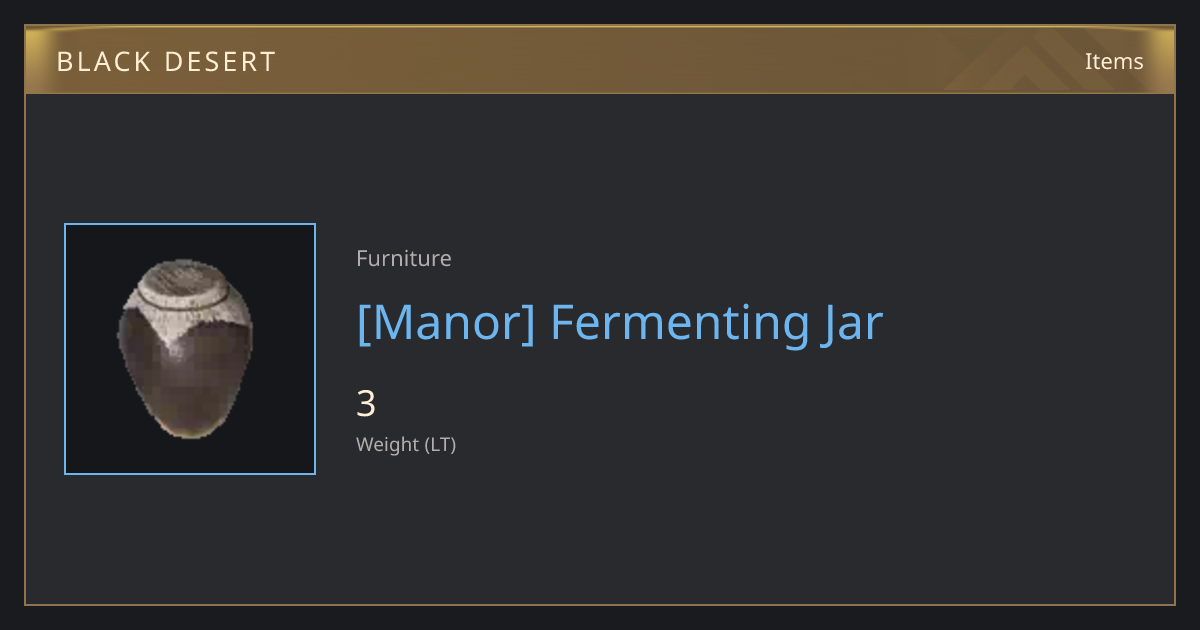This screenshot has width=1200, height=630.
Task: Open the [Manor] Fermenting Jar title link
Action: (620, 323)
